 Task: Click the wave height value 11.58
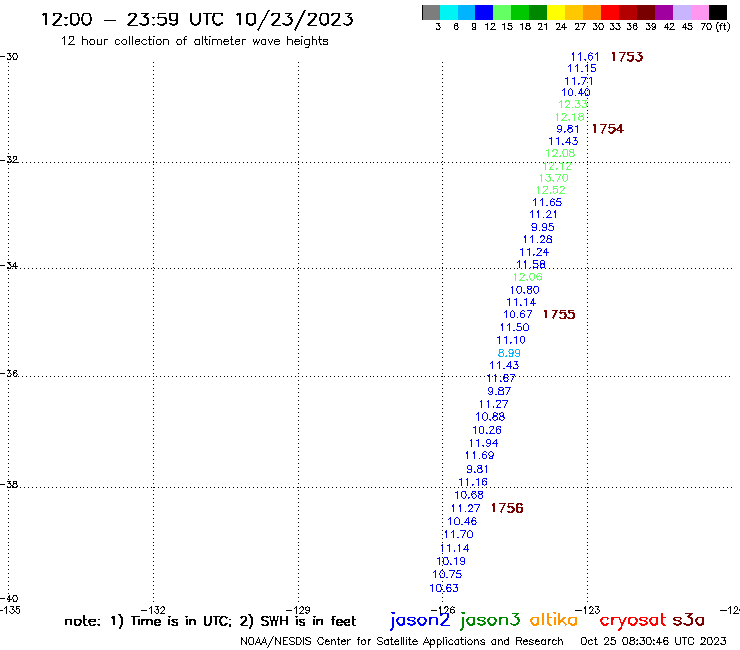tap(531, 265)
